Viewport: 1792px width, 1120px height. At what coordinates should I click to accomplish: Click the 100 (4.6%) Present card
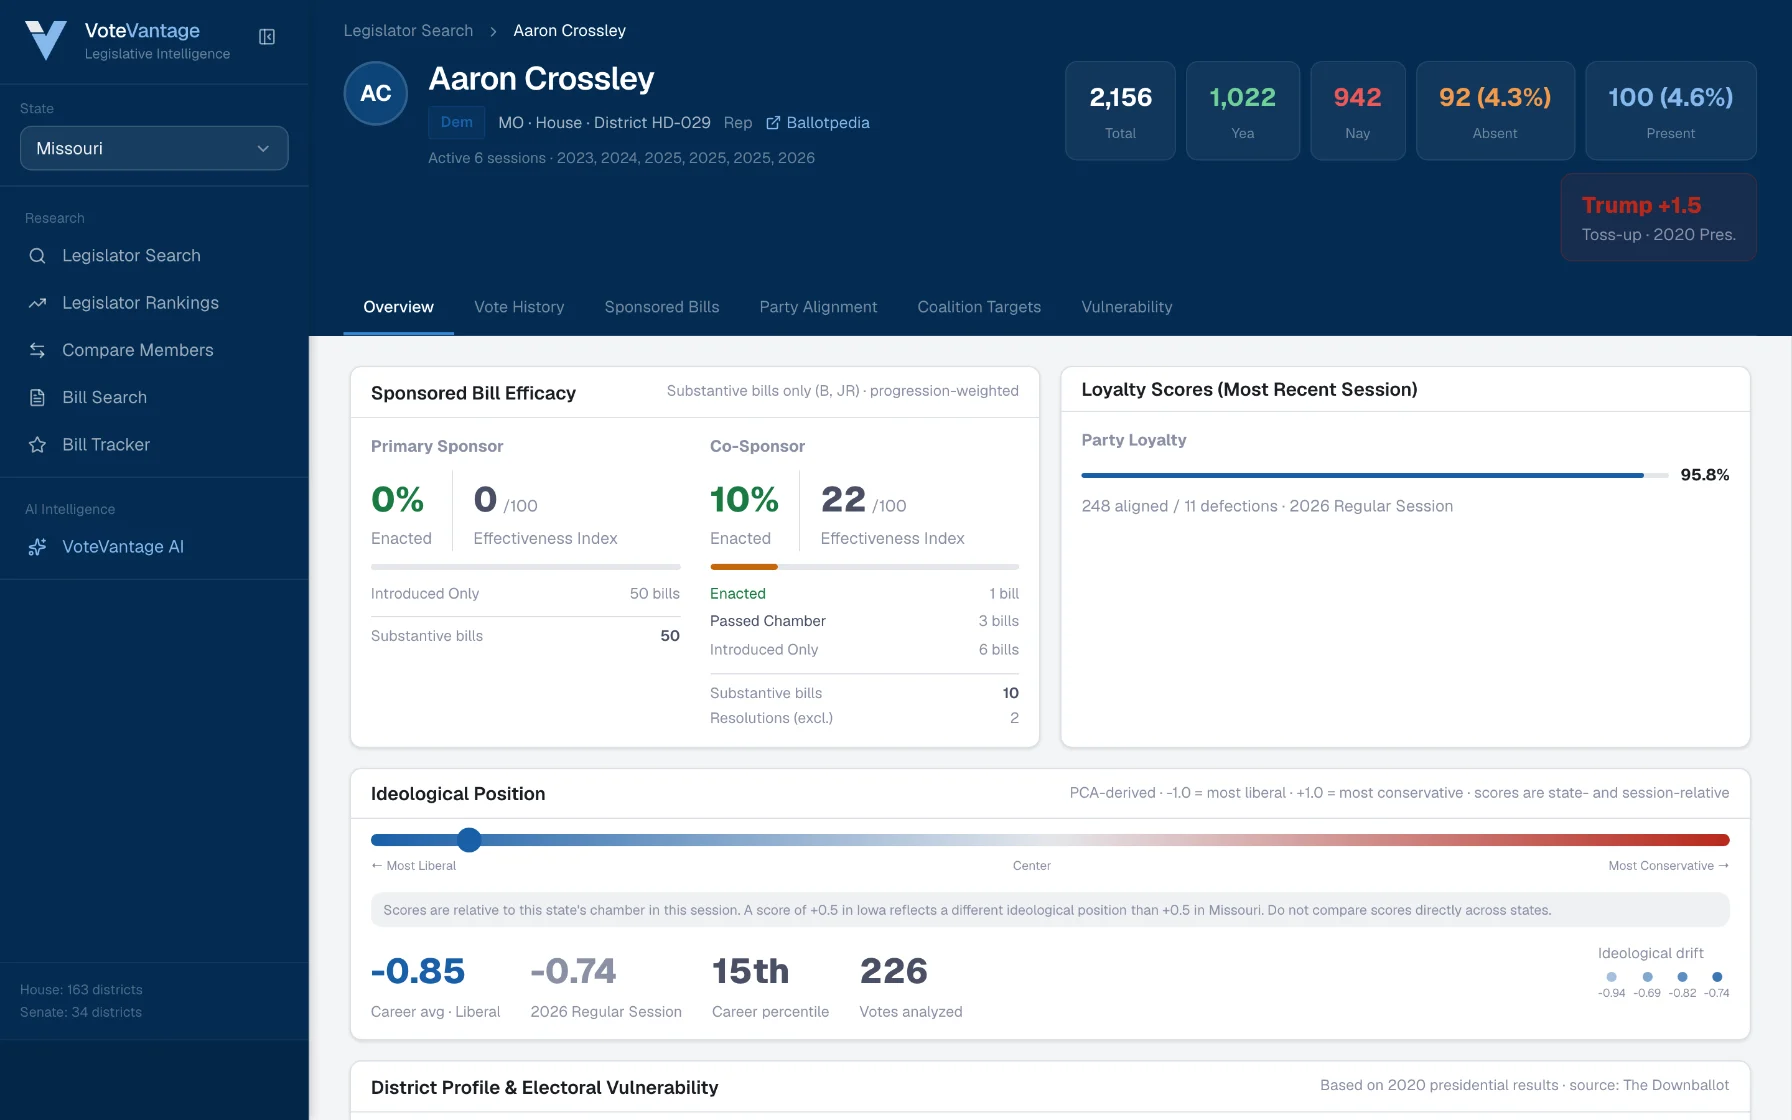(1670, 111)
